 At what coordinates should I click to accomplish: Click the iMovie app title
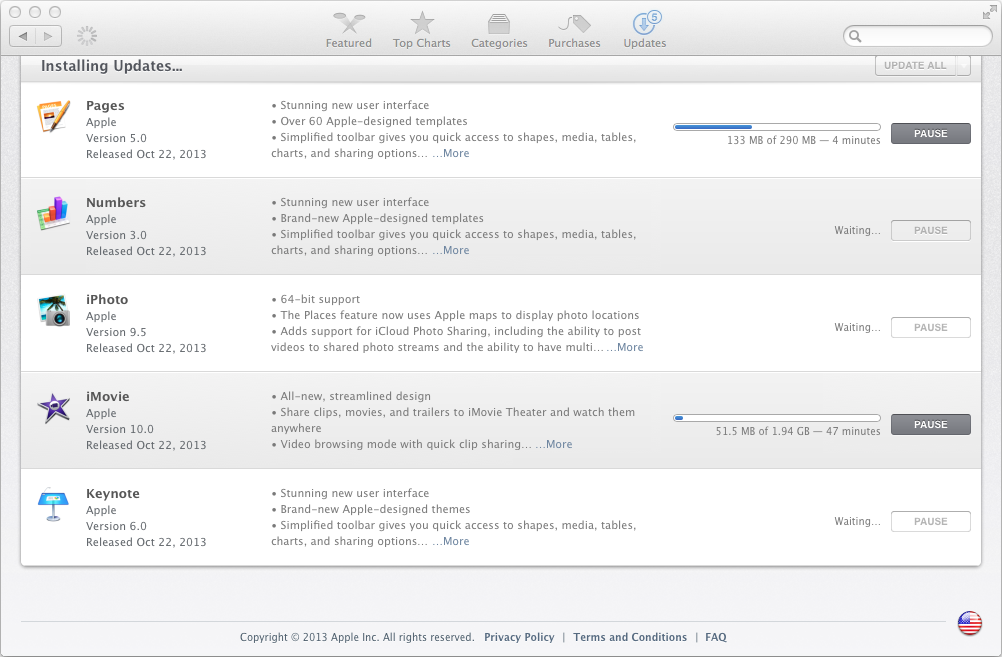coord(108,397)
